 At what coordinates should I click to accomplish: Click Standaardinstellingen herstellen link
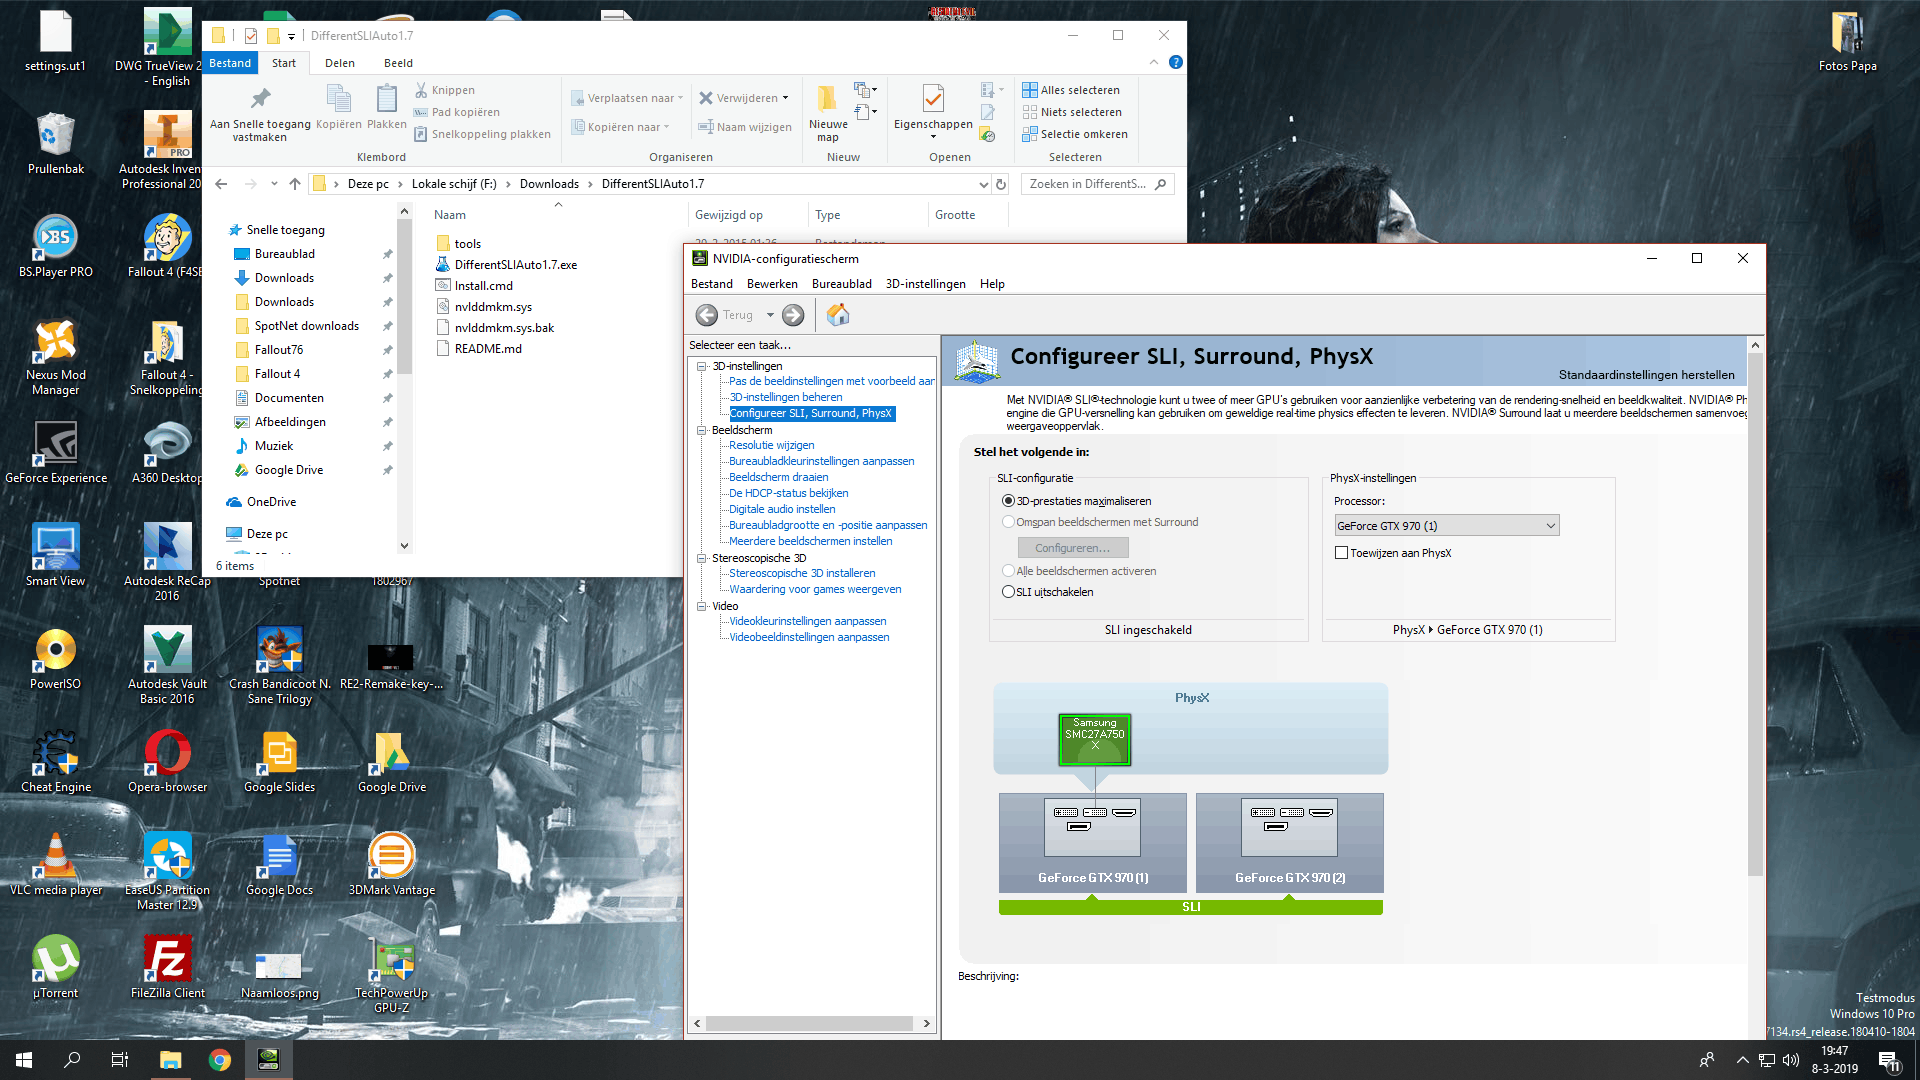[x=1646, y=375]
